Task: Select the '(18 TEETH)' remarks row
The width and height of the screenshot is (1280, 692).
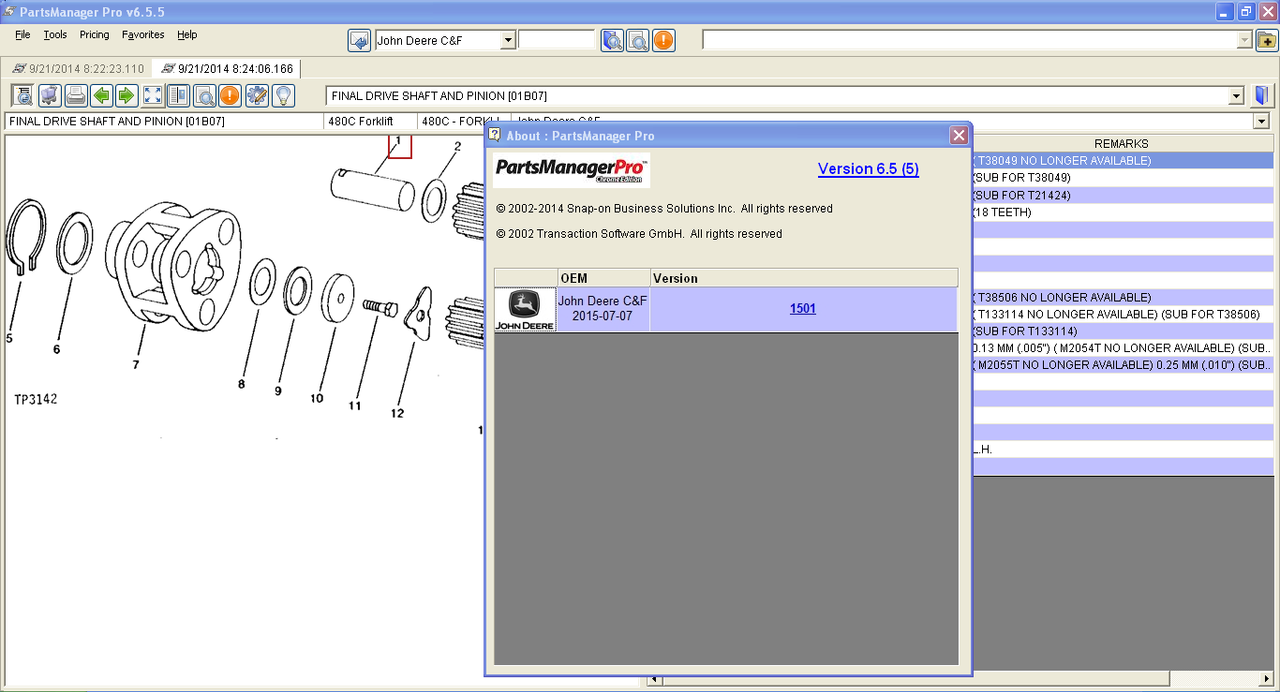Action: point(1121,212)
